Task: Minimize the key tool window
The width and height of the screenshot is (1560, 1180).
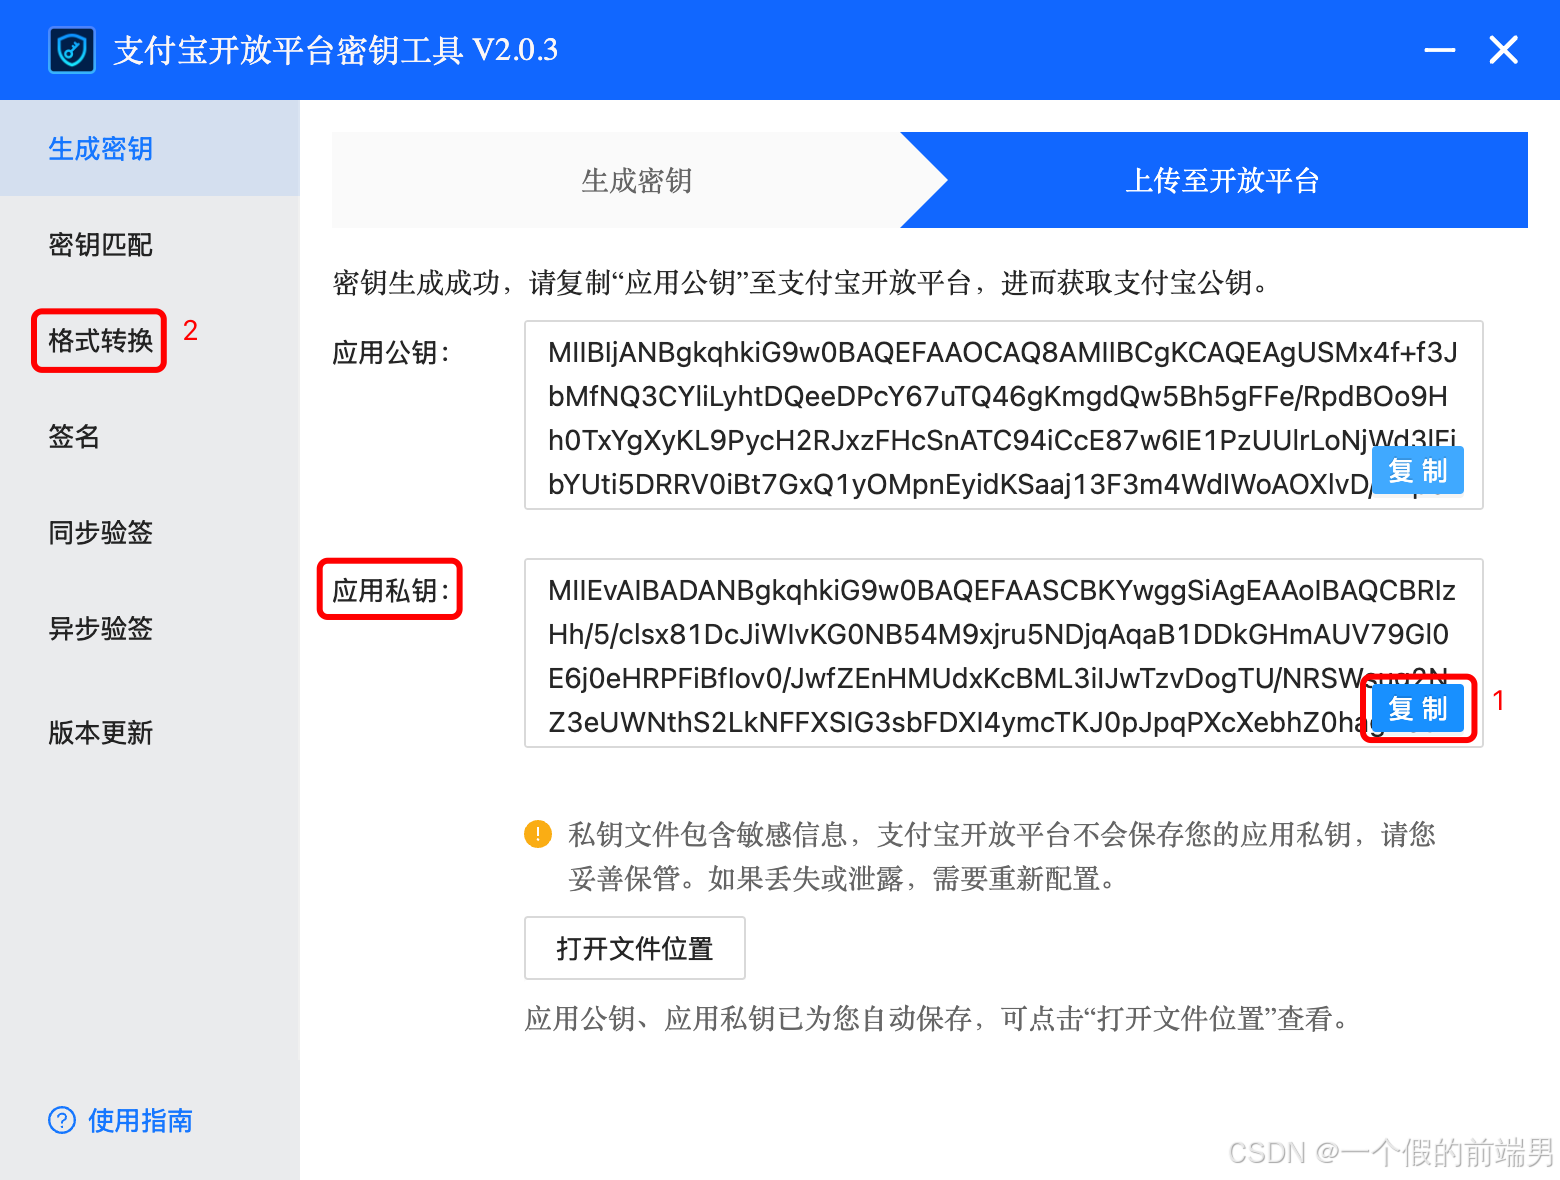Action: pos(1440,50)
